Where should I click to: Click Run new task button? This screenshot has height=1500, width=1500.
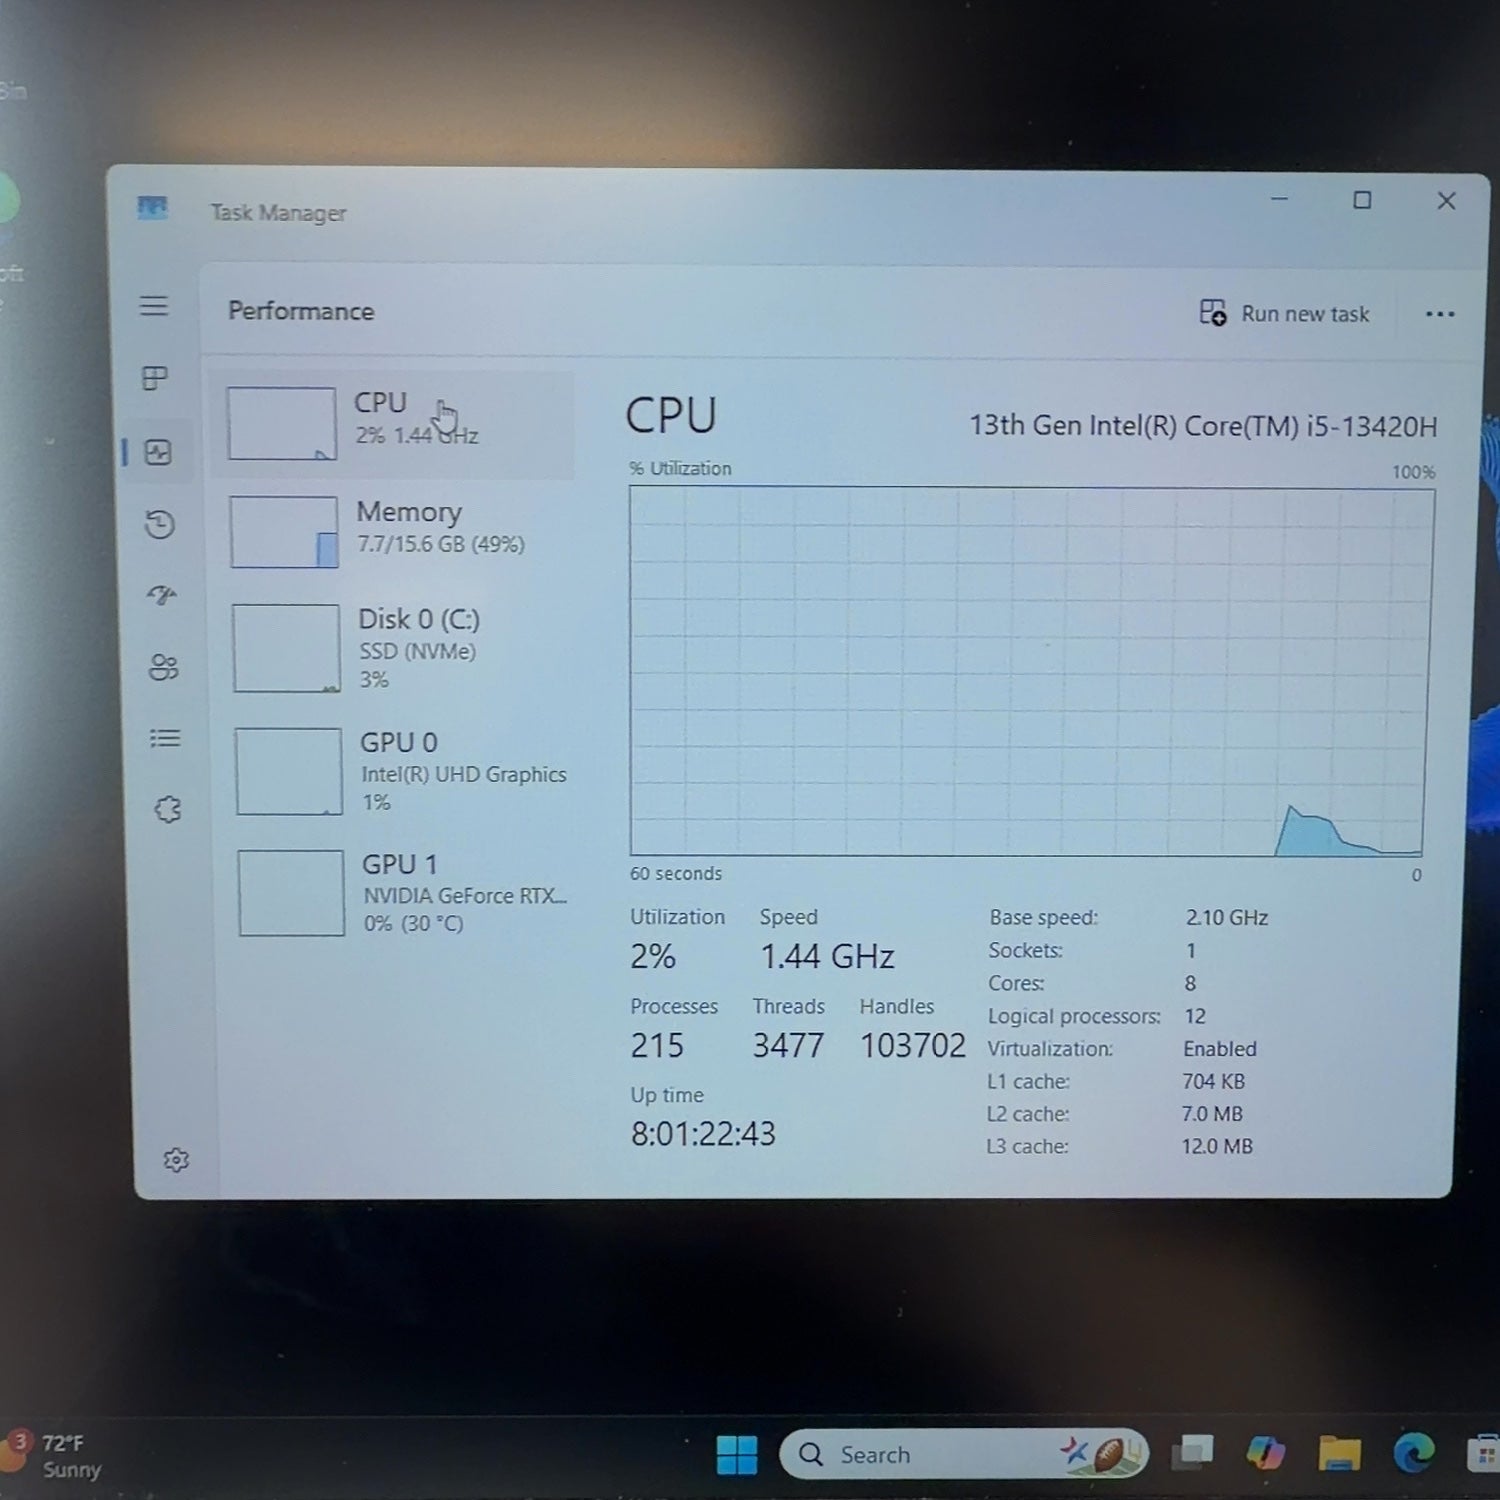coord(1284,313)
